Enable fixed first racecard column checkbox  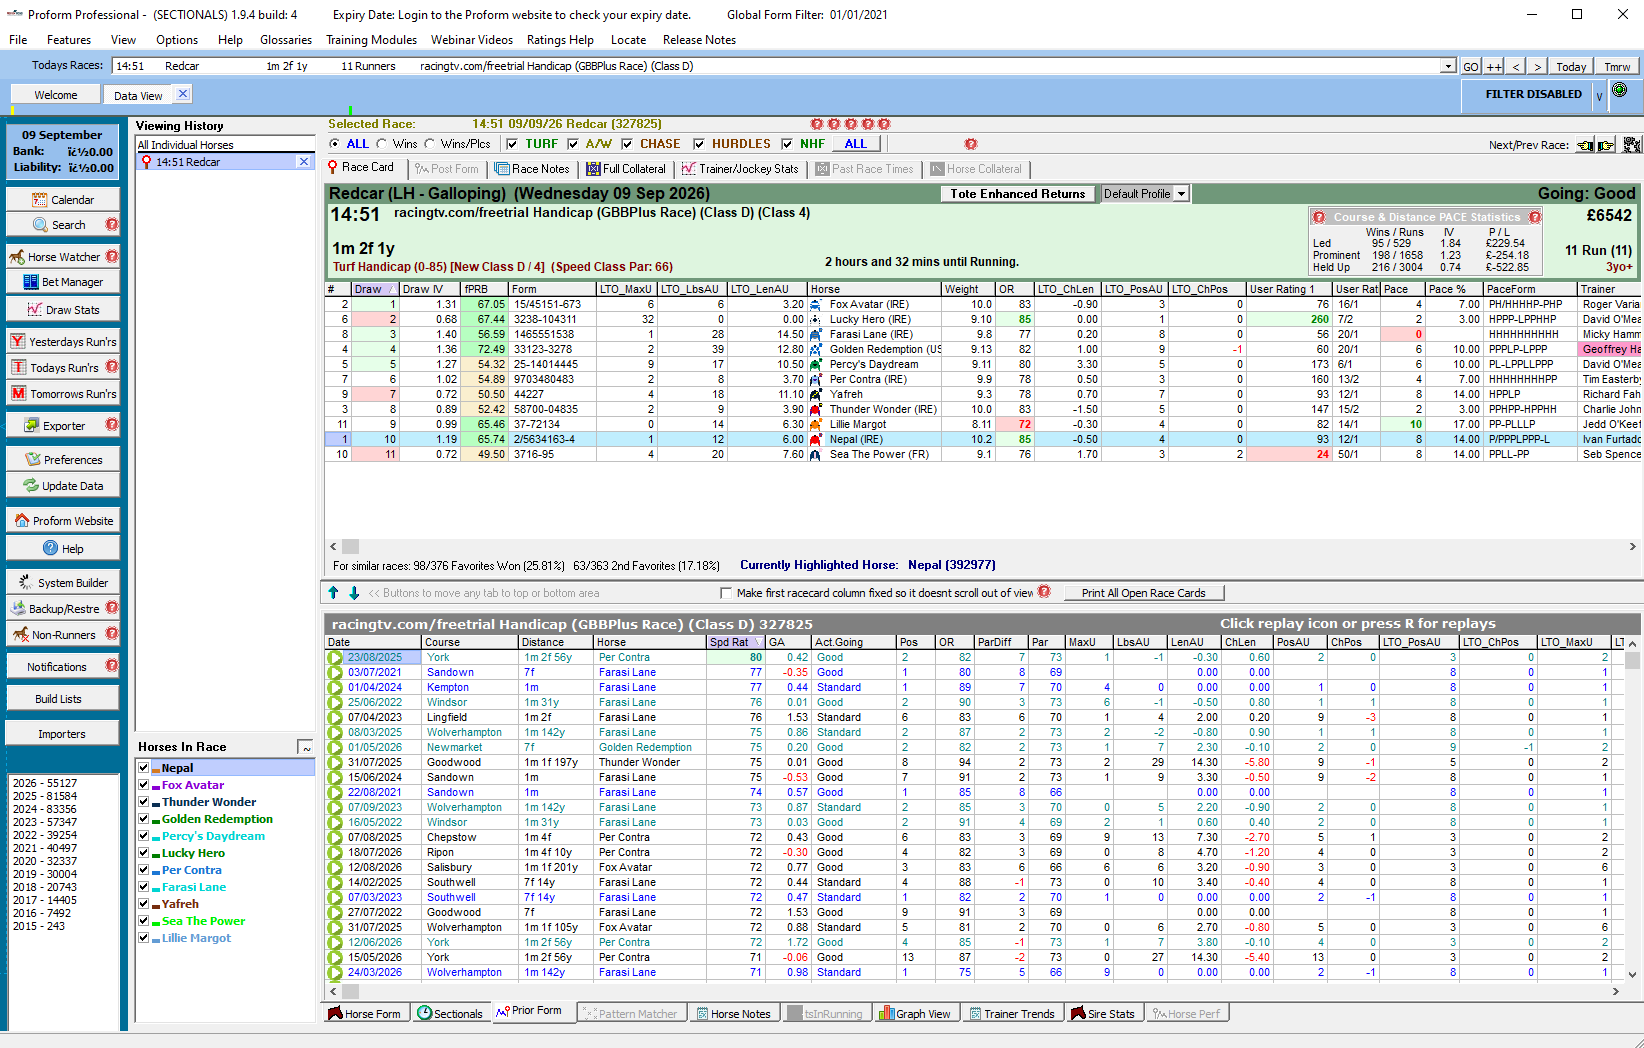tap(726, 593)
